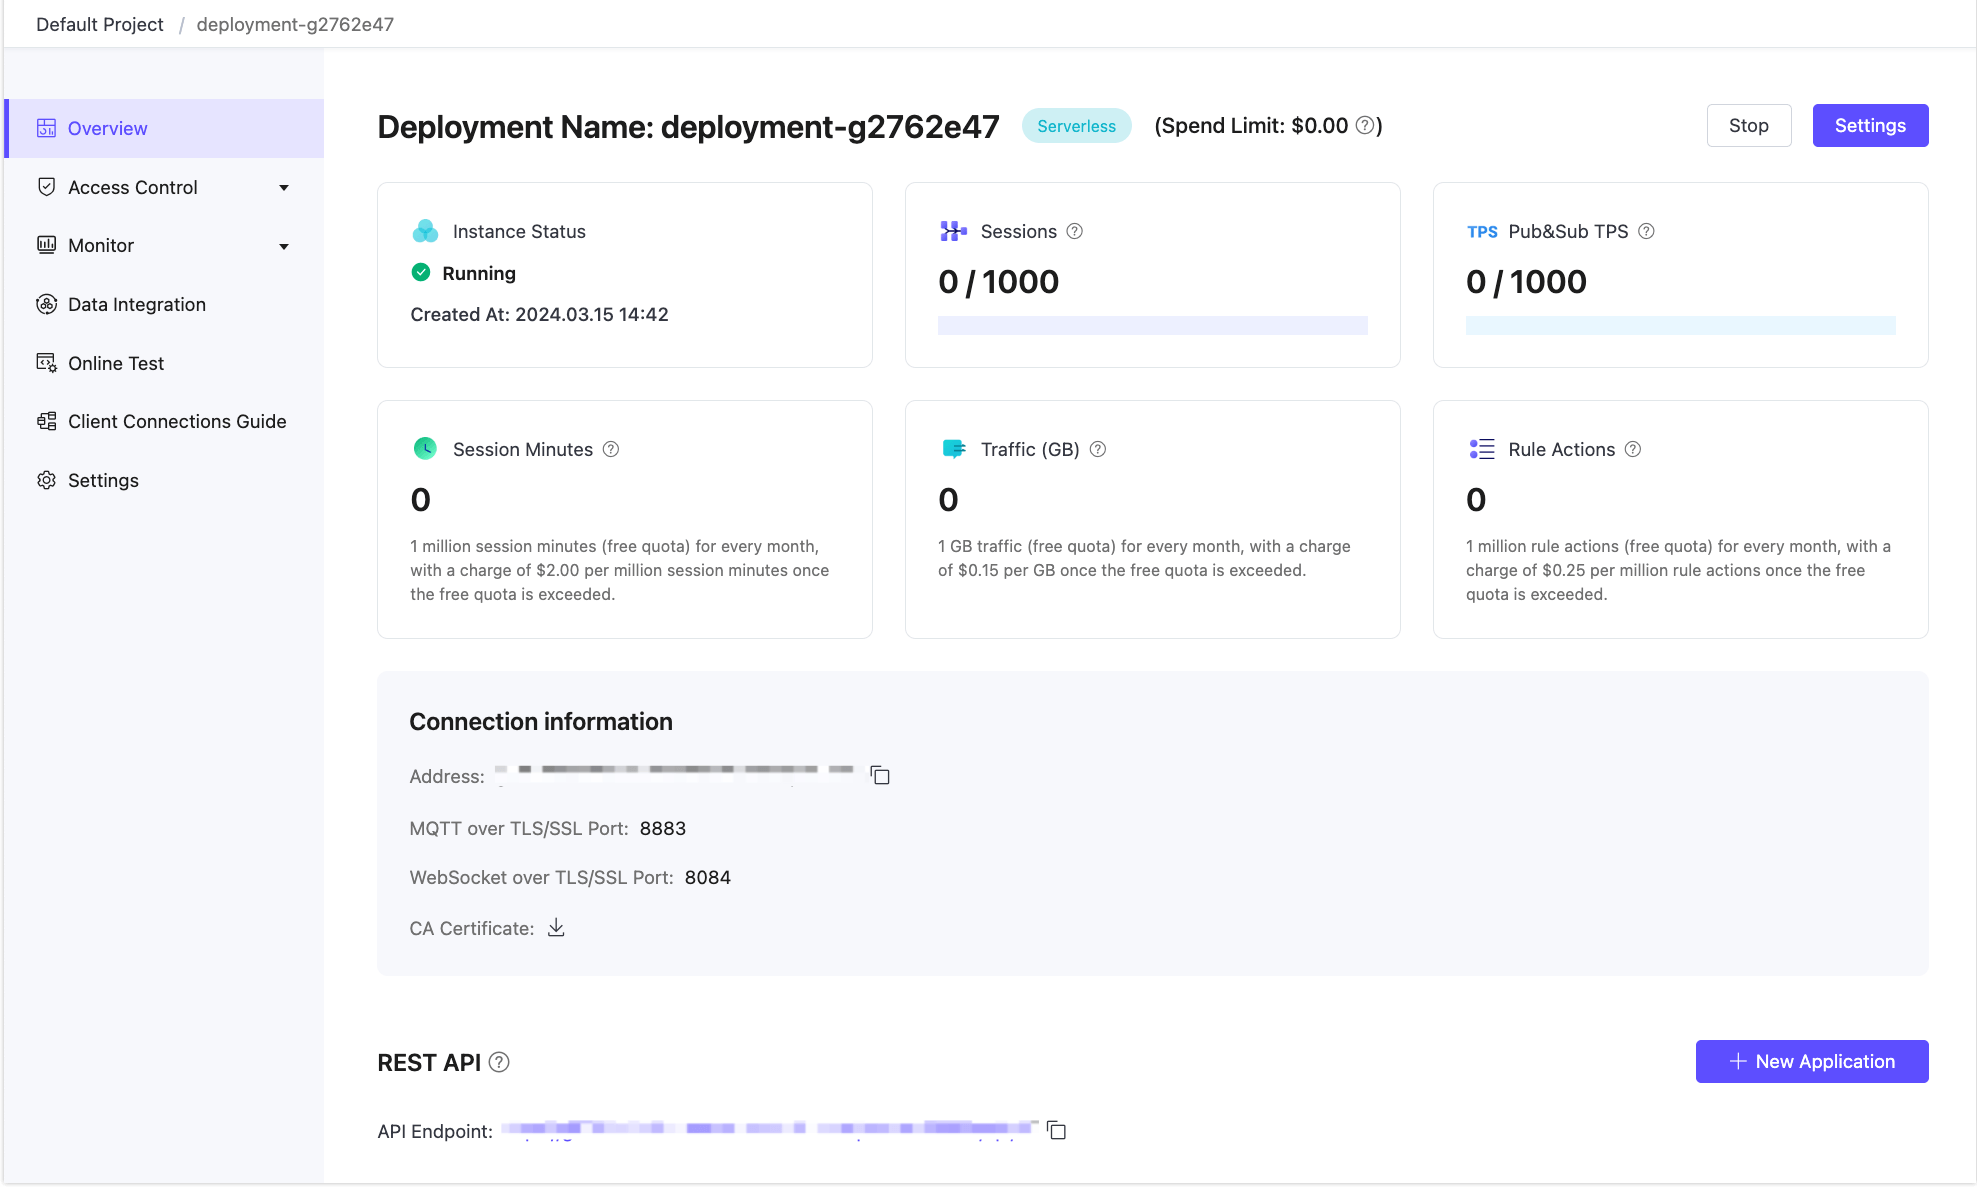Click the Rule Actions value 0
This screenshot has height=1187, width=1977.
tap(1476, 500)
